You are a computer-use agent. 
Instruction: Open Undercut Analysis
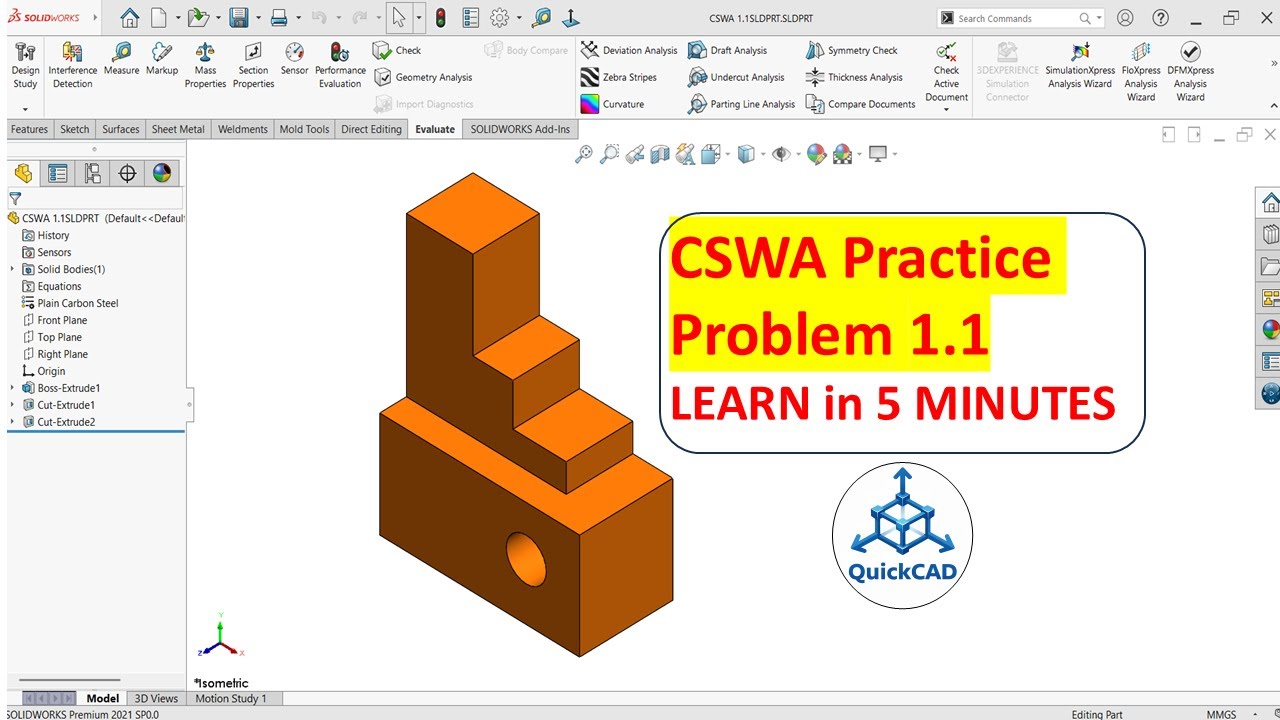point(736,77)
